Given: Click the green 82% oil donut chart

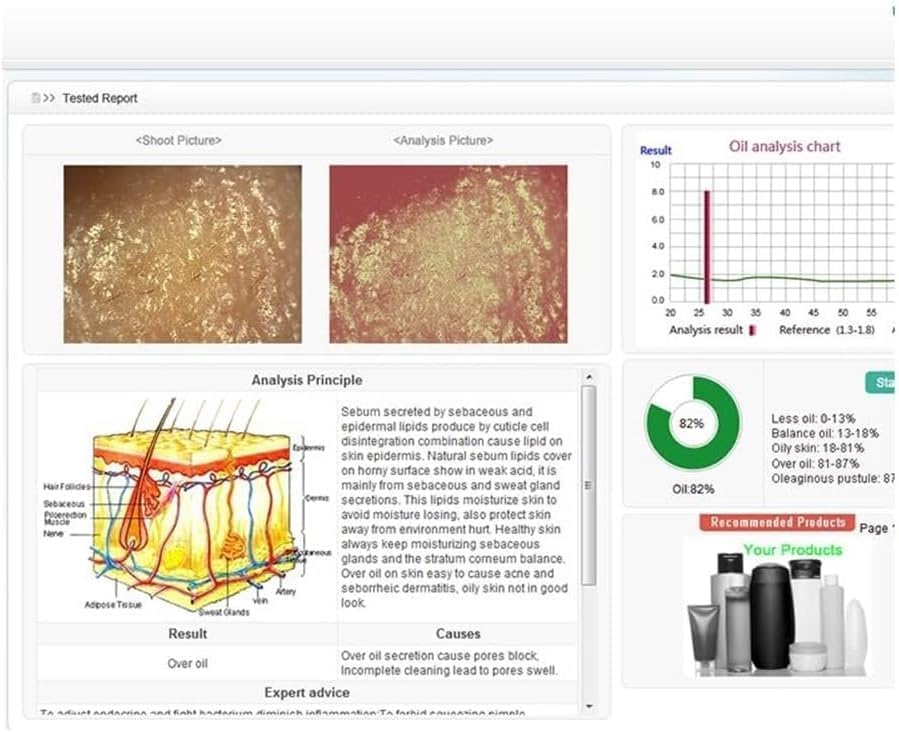Looking at the screenshot, I should [x=692, y=423].
